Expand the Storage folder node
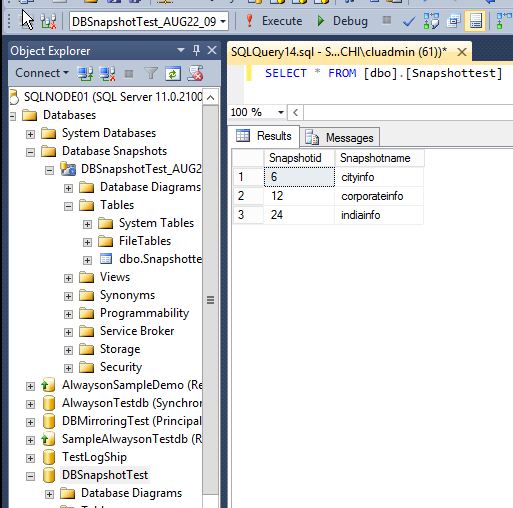This screenshot has width=513, height=508. tap(68, 350)
